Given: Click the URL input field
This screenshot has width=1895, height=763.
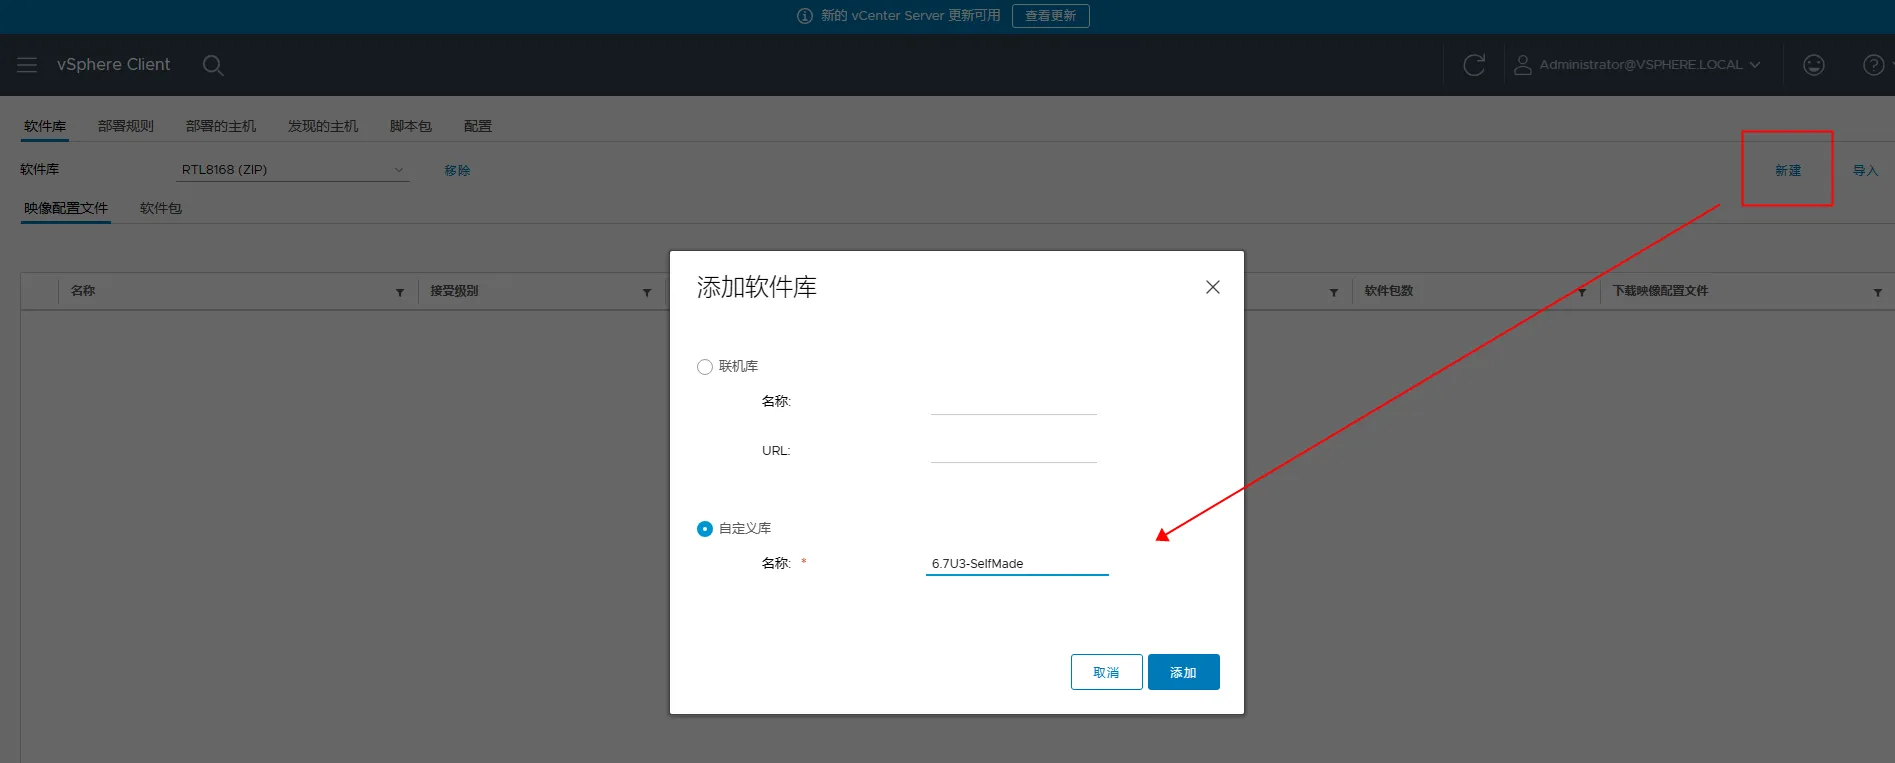Looking at the screenshot, I should (1013, 451).
